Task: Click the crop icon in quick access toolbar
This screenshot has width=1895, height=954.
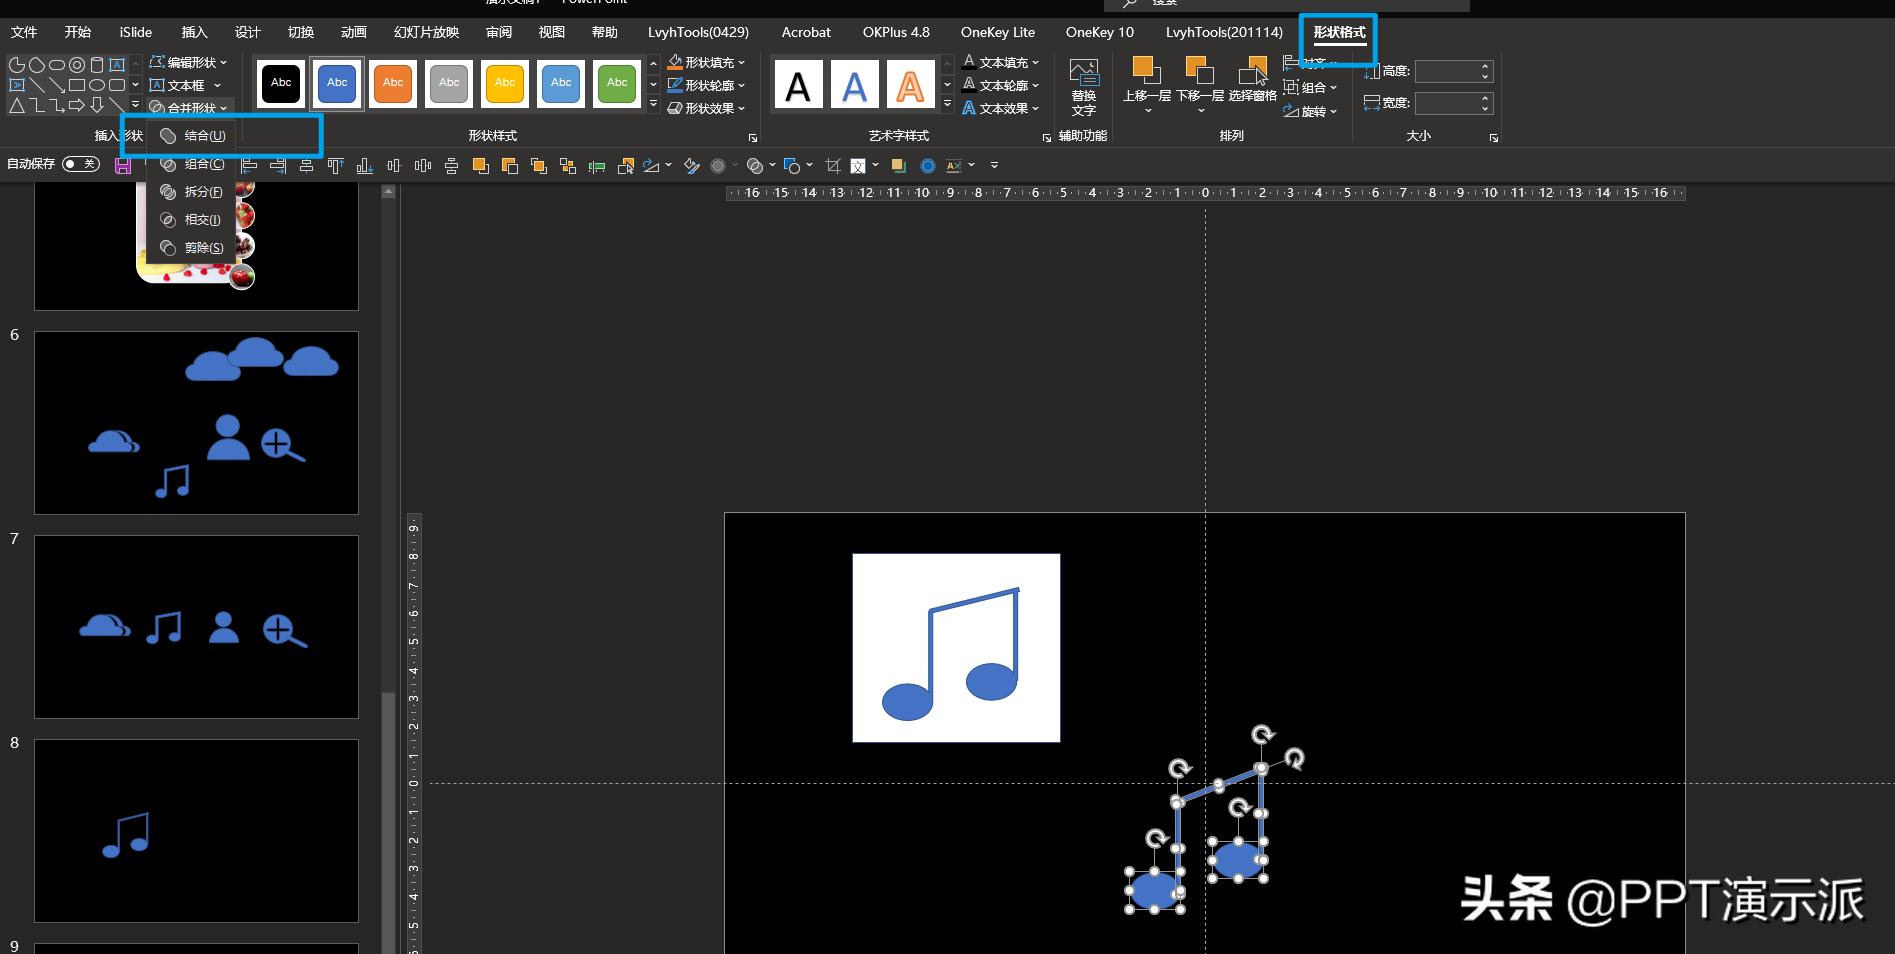Action: (x=832, y=166)
